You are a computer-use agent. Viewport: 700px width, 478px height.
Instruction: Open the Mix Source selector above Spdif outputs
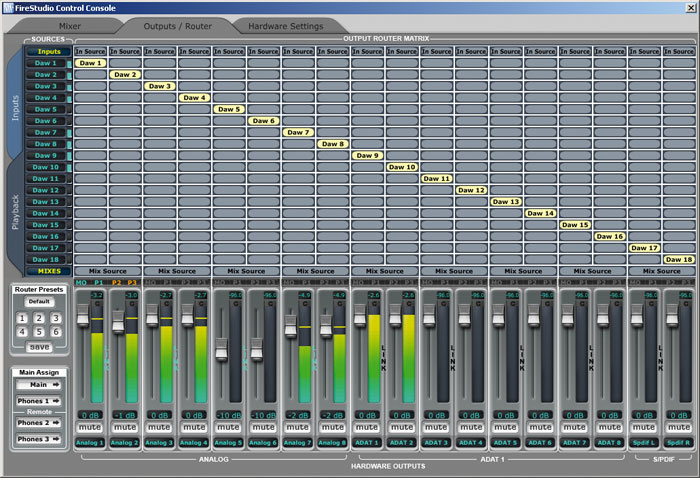tap(662, 271)
